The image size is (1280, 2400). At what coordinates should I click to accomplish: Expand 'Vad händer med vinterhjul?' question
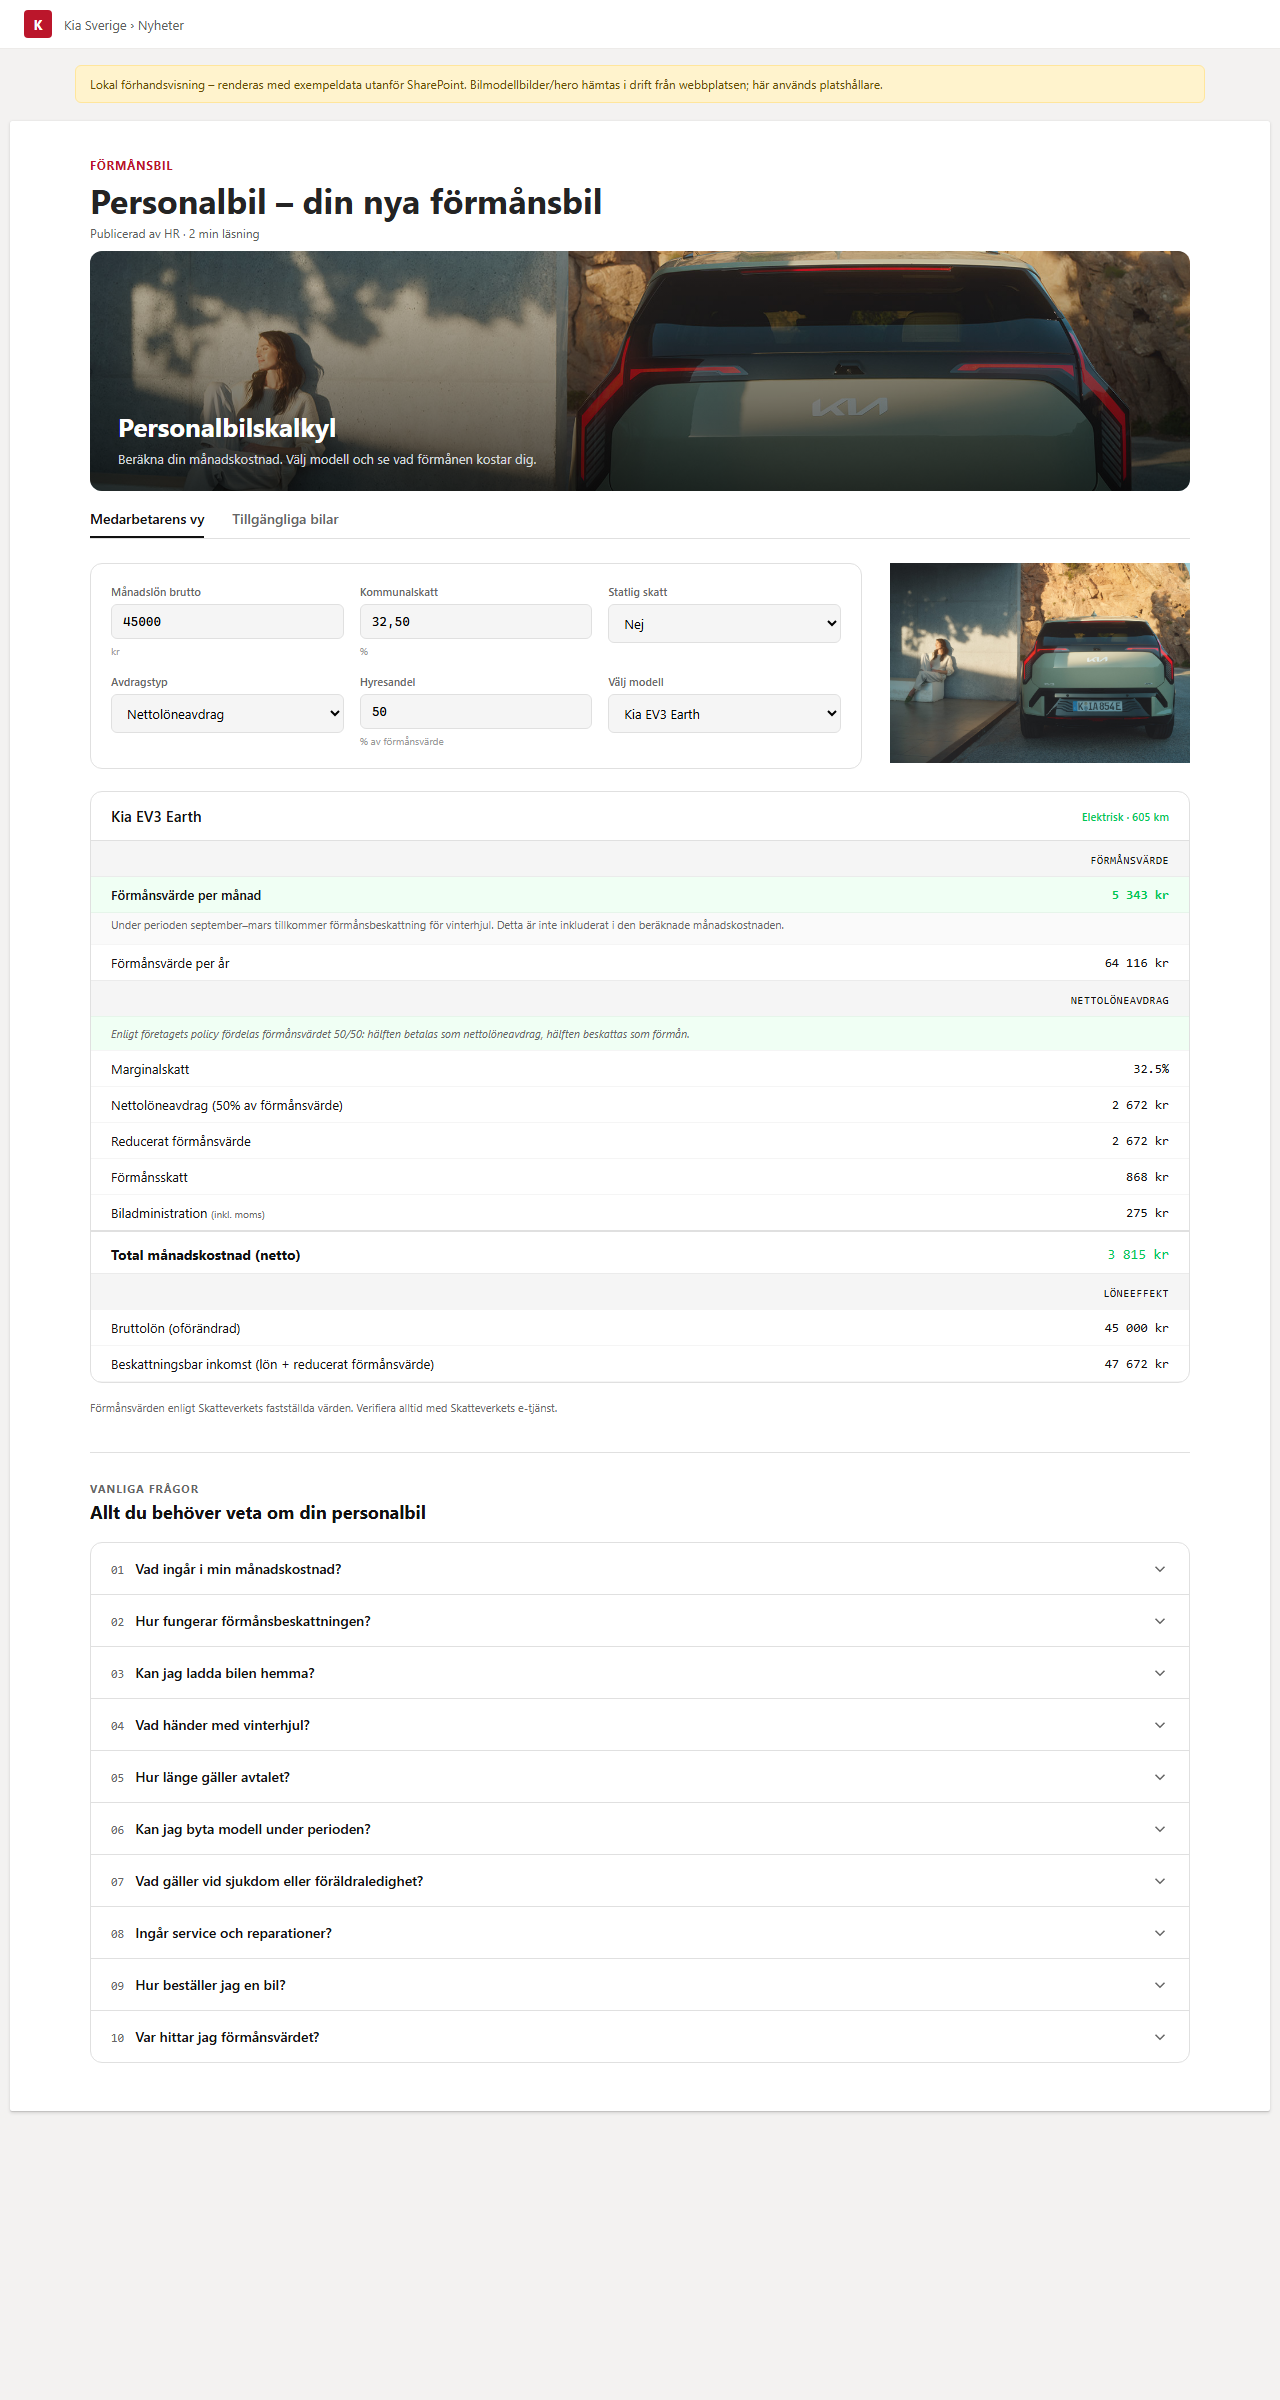pos(640,1725)
